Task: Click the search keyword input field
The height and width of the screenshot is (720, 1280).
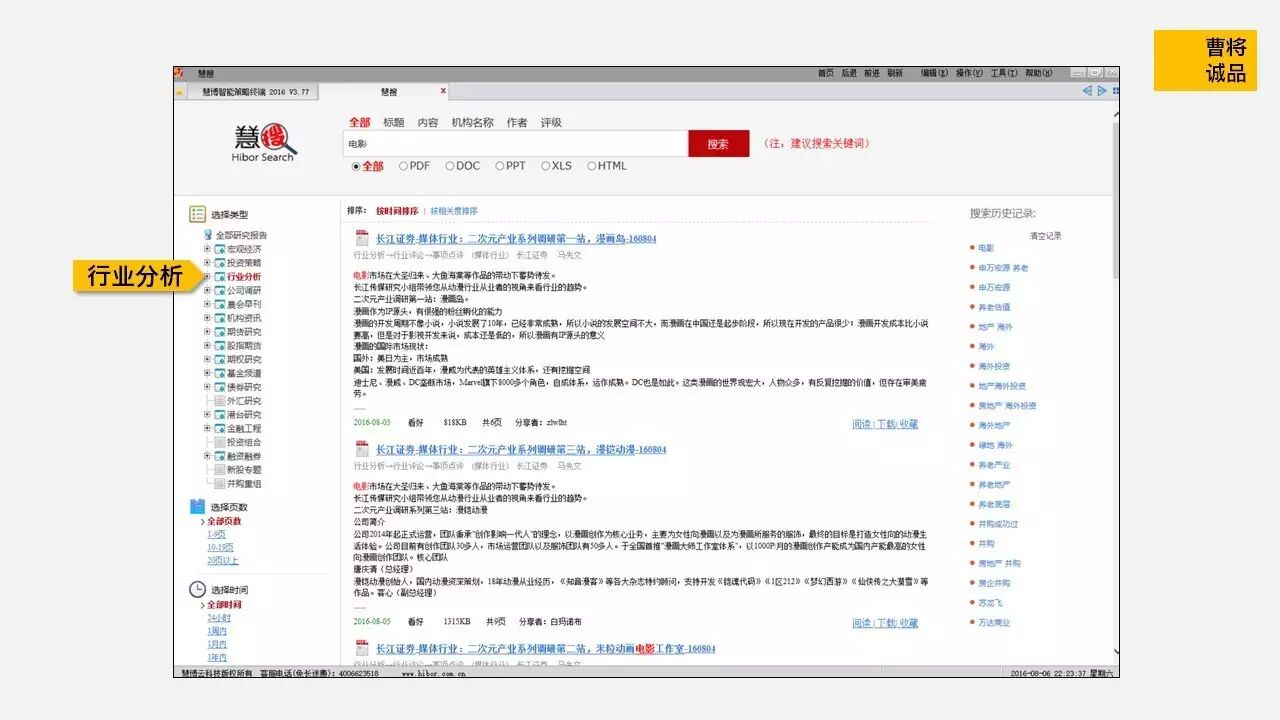Action: 515,144
